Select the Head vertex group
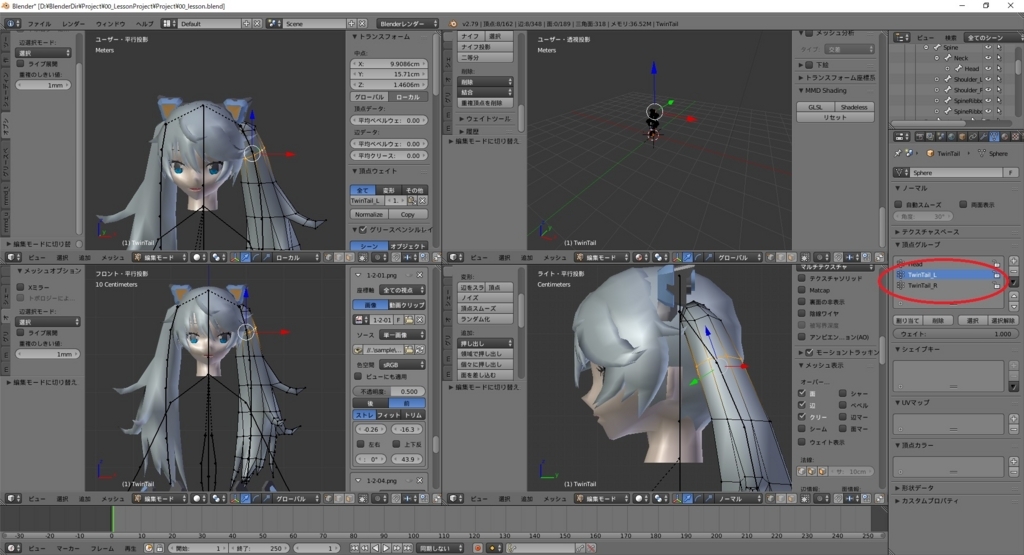The image size is (1024, 555). [x=947, y=264]
